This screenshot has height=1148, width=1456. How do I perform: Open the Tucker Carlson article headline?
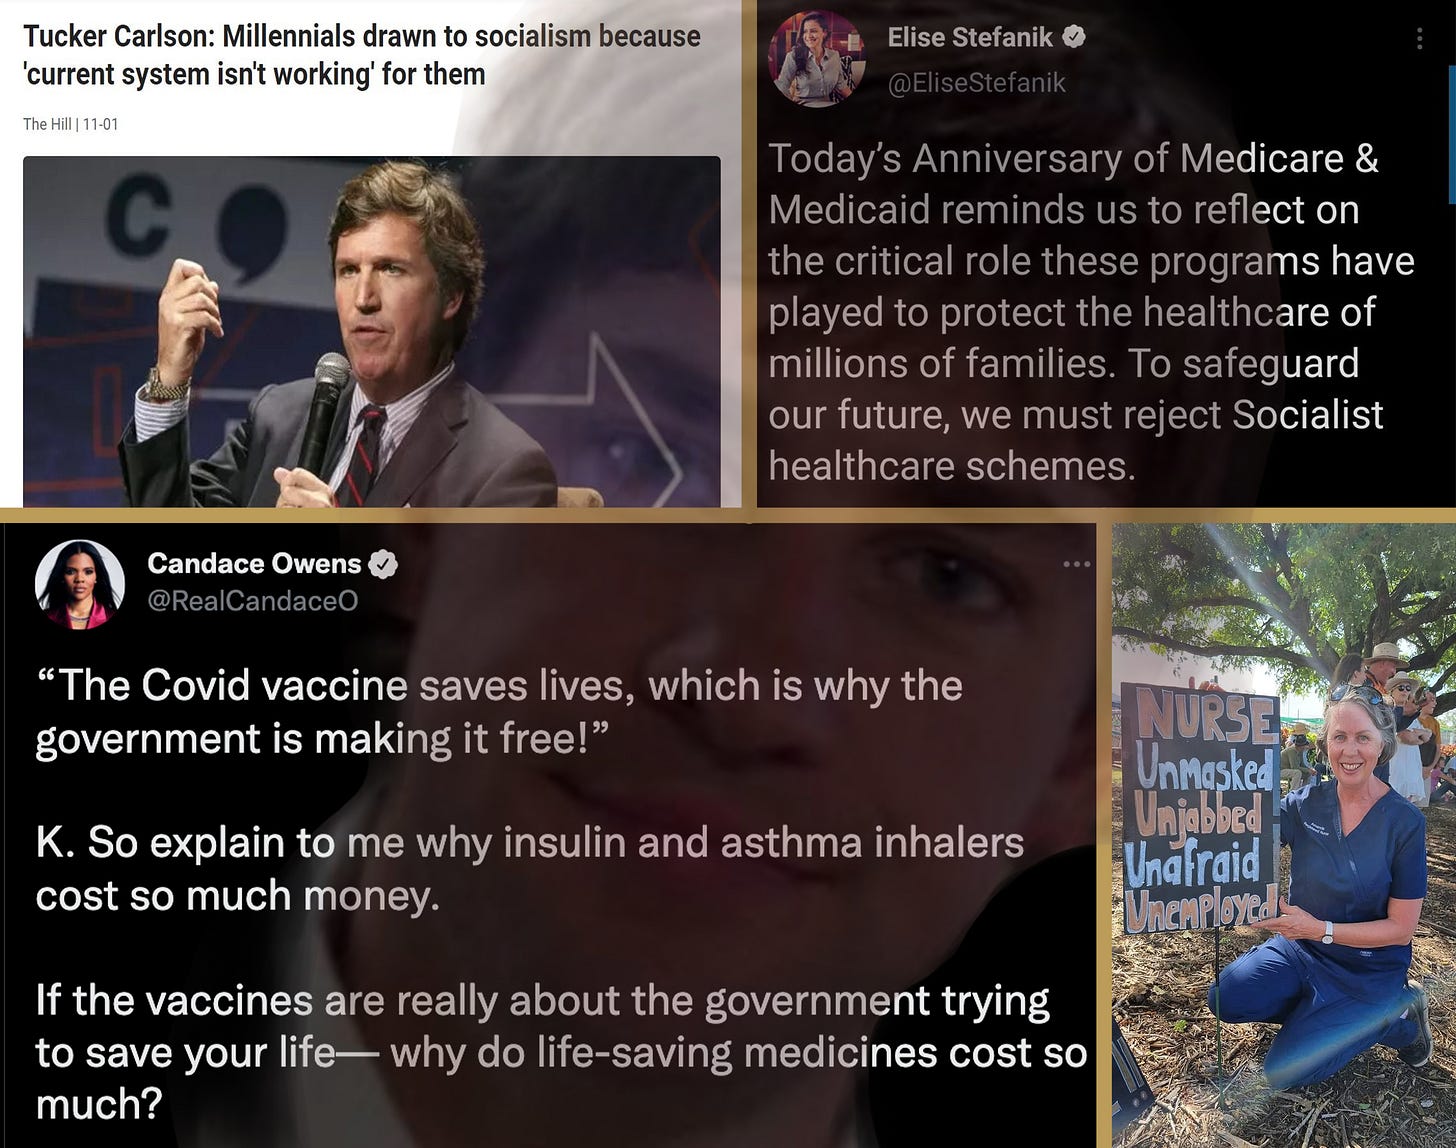click(362, 55)
